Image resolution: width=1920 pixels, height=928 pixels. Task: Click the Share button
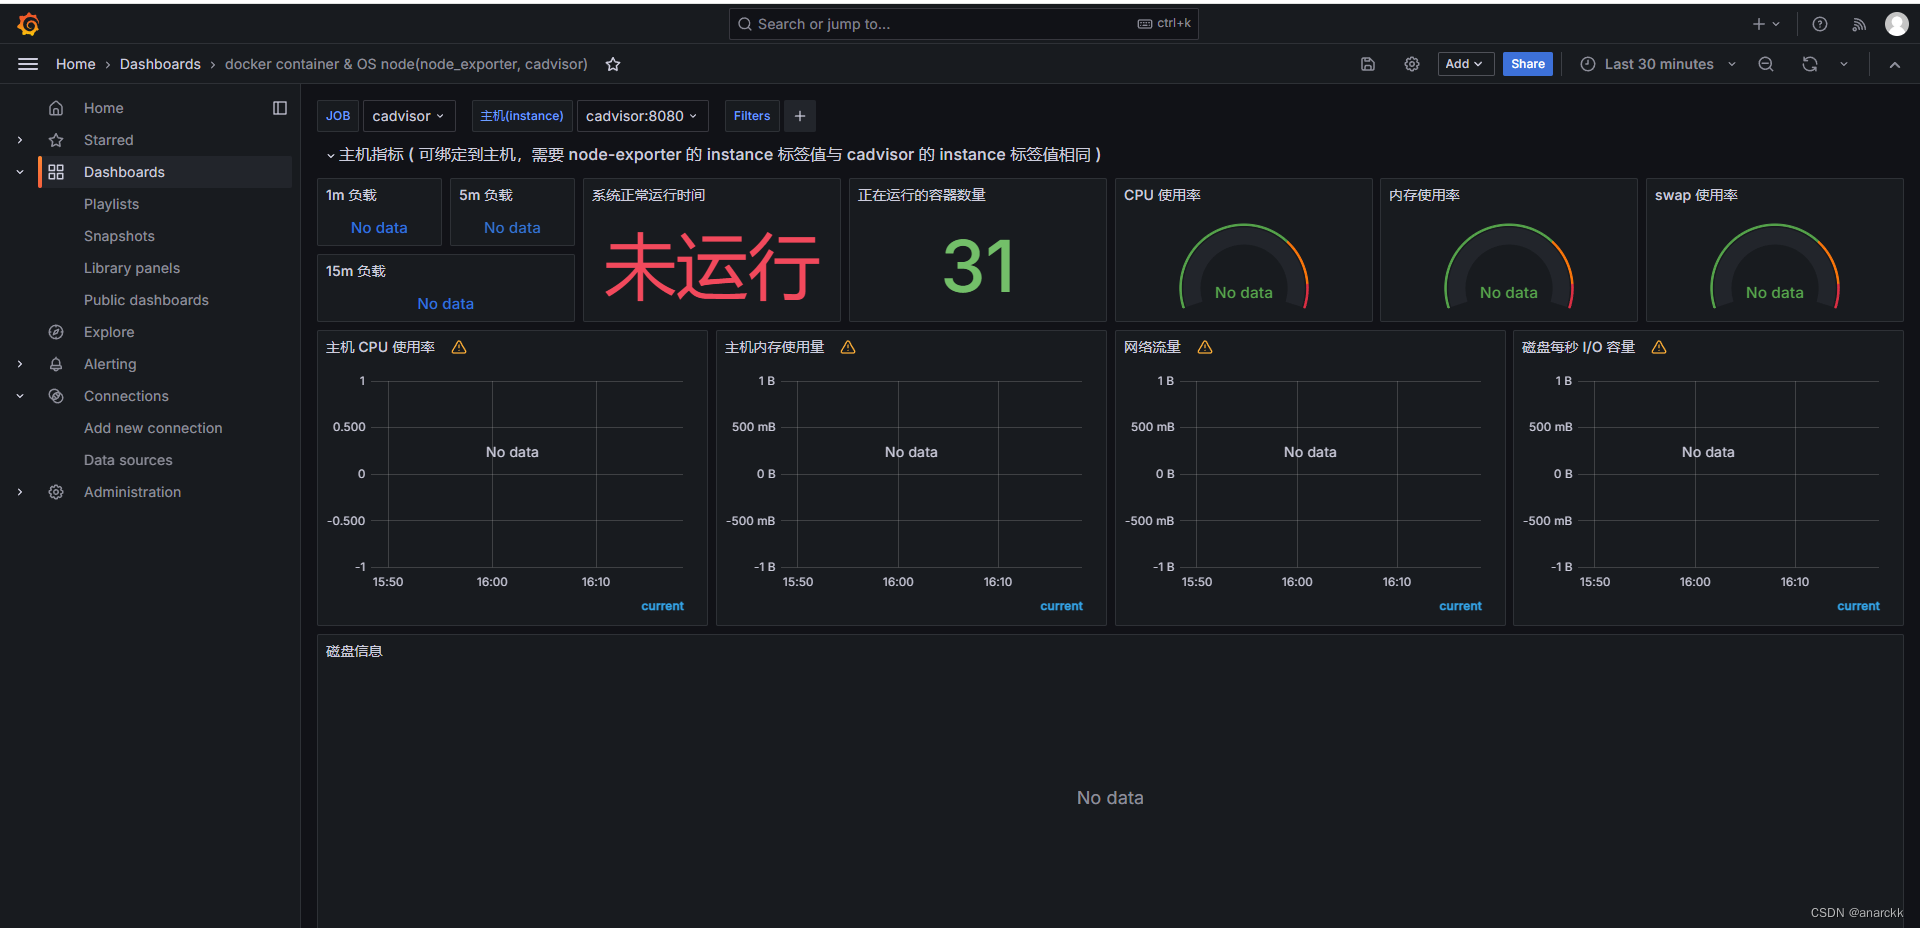click(1528, 64)
